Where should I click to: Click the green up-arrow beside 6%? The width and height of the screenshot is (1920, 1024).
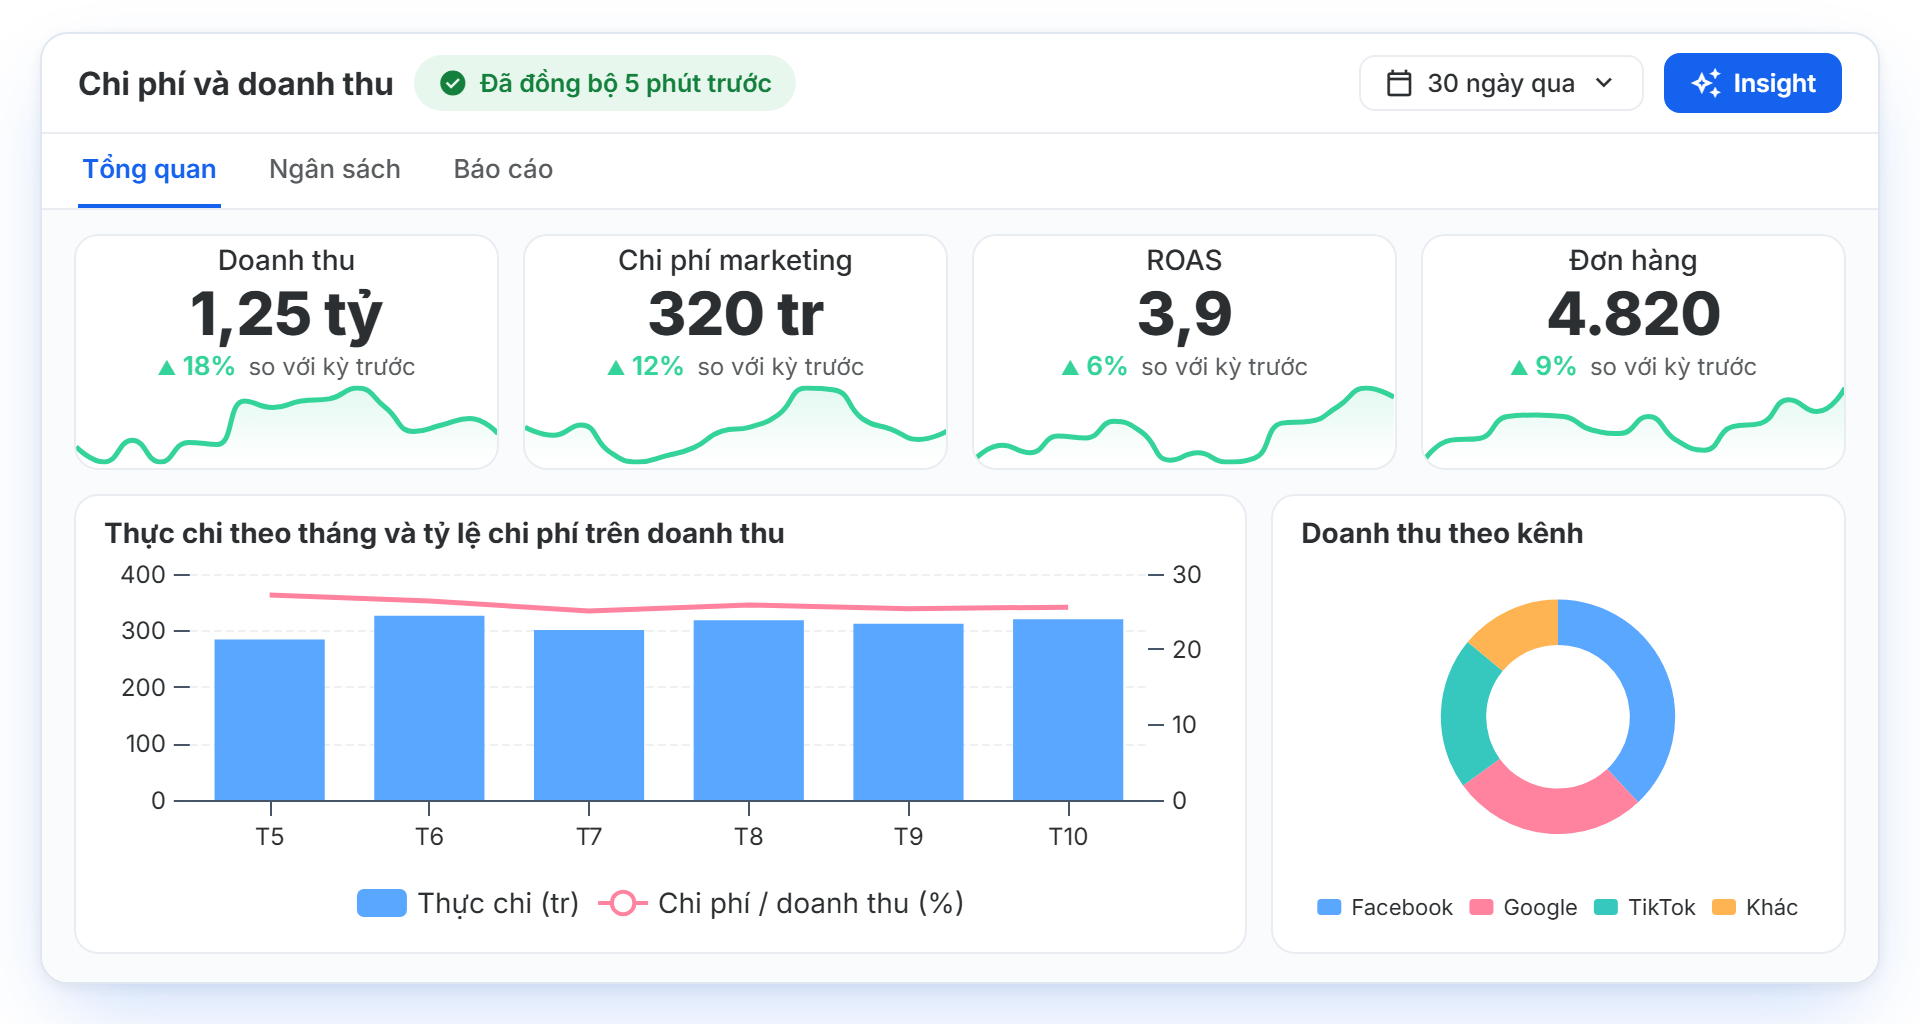pos(1070,368)
